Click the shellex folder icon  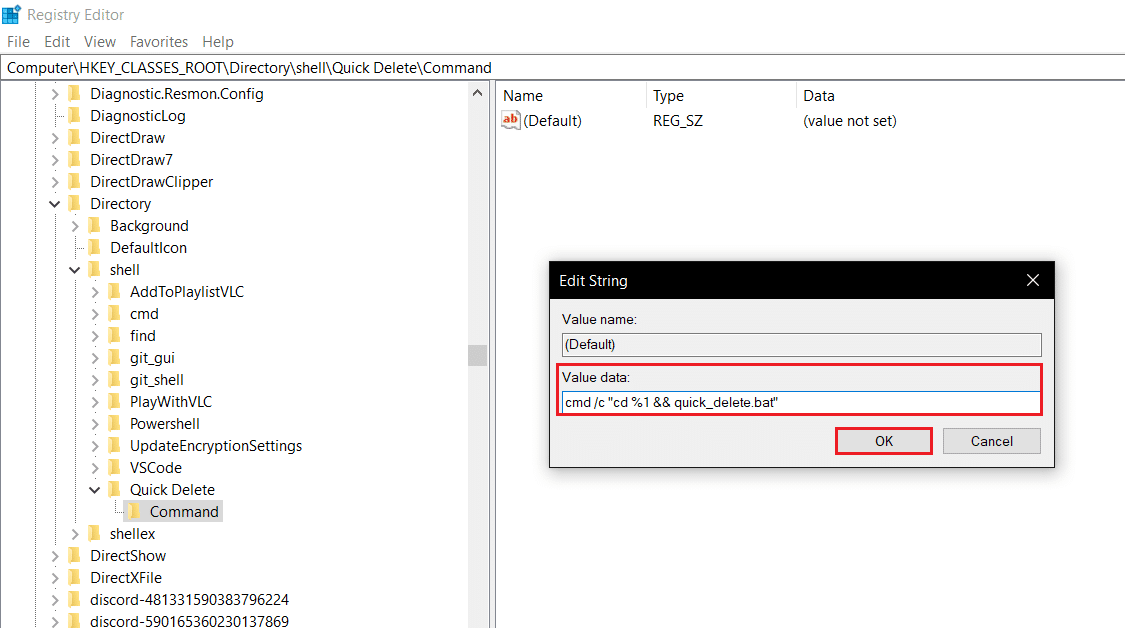[95, 534]
